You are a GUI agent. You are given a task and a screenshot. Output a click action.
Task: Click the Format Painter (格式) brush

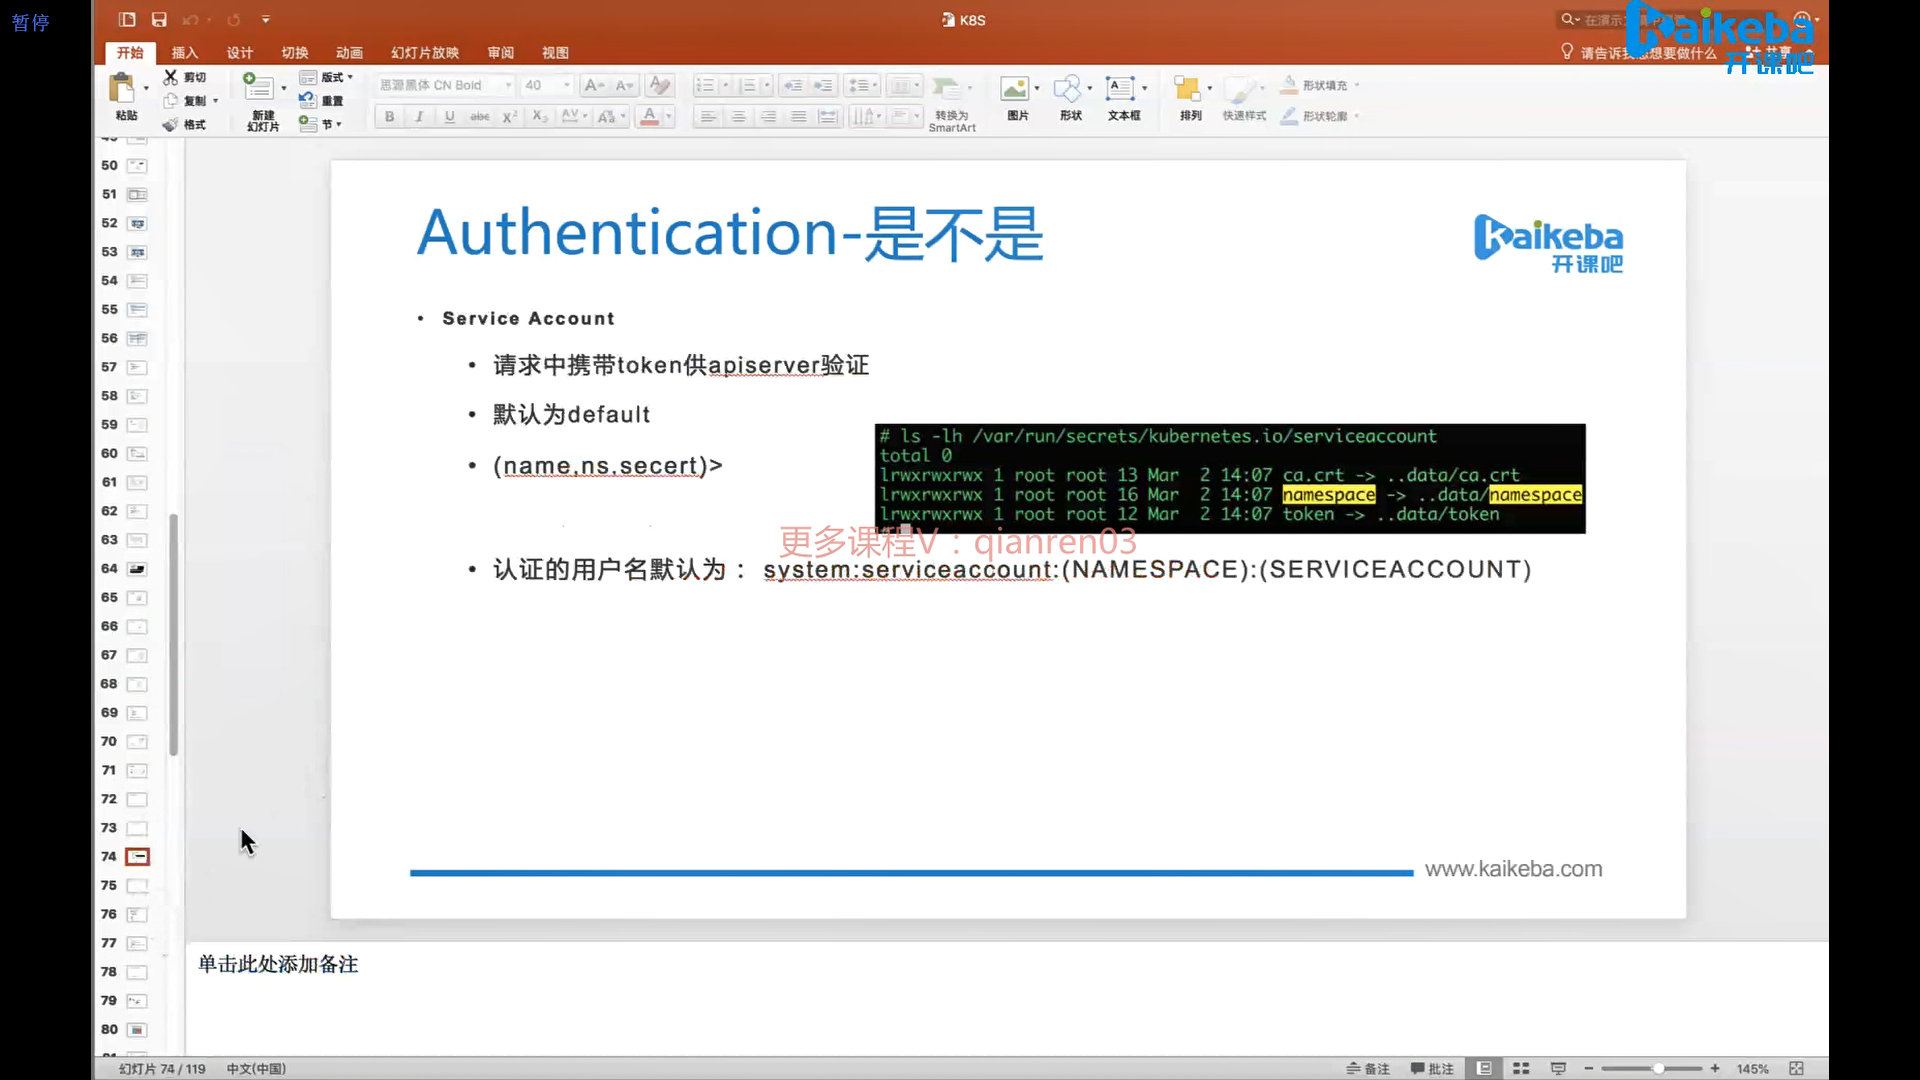(x=171, y=125)
